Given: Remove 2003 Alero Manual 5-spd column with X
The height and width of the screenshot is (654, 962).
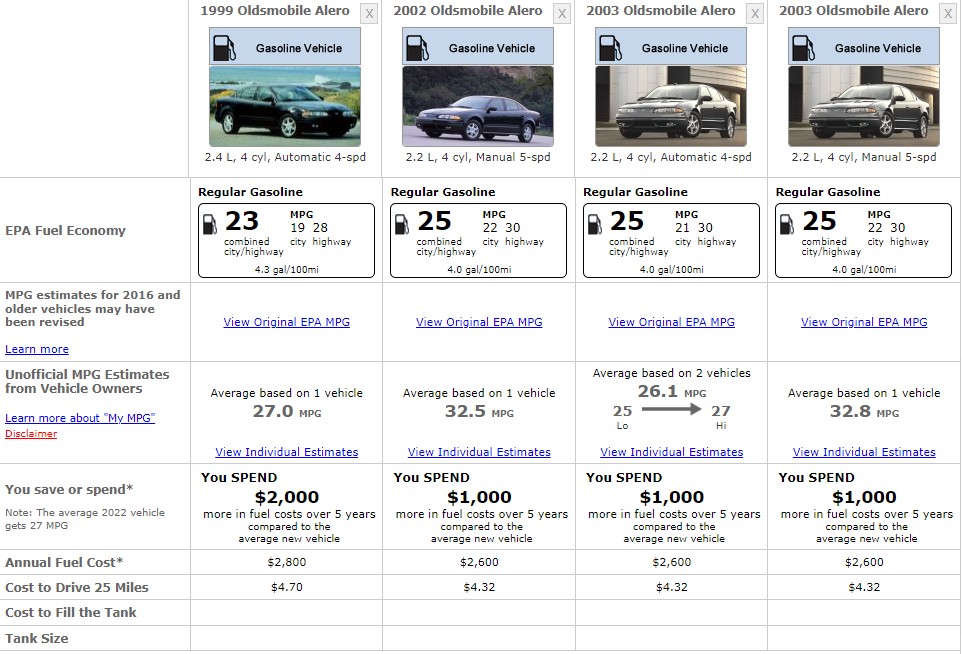Looking at the screenshot, I should point(948,13).
